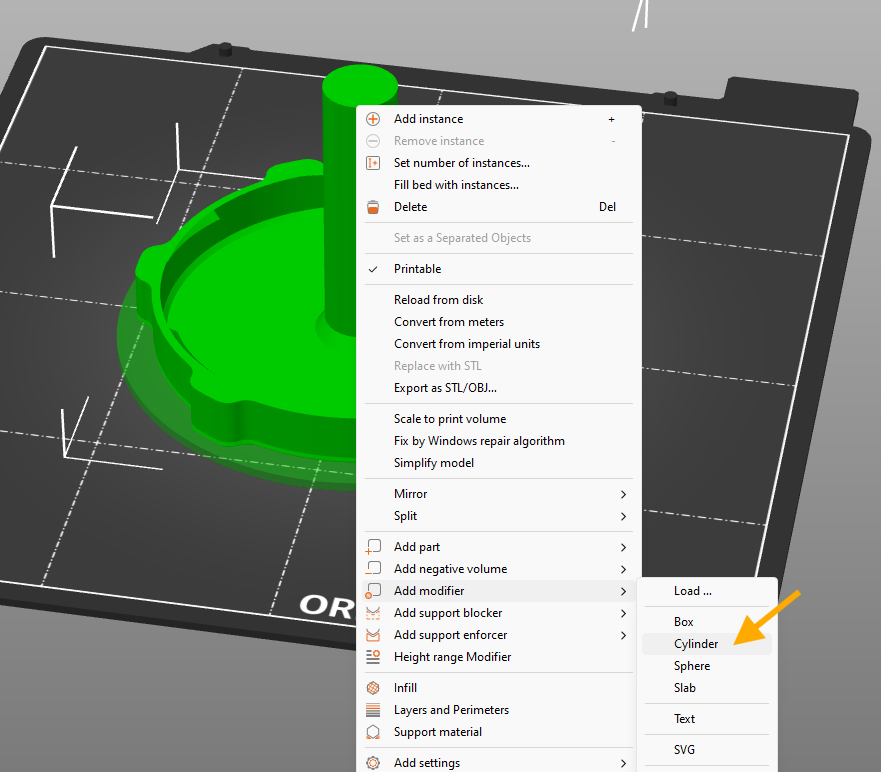Click the Set number of instances icon
This screenshot has width=881, height=772.
click(373, 163)
